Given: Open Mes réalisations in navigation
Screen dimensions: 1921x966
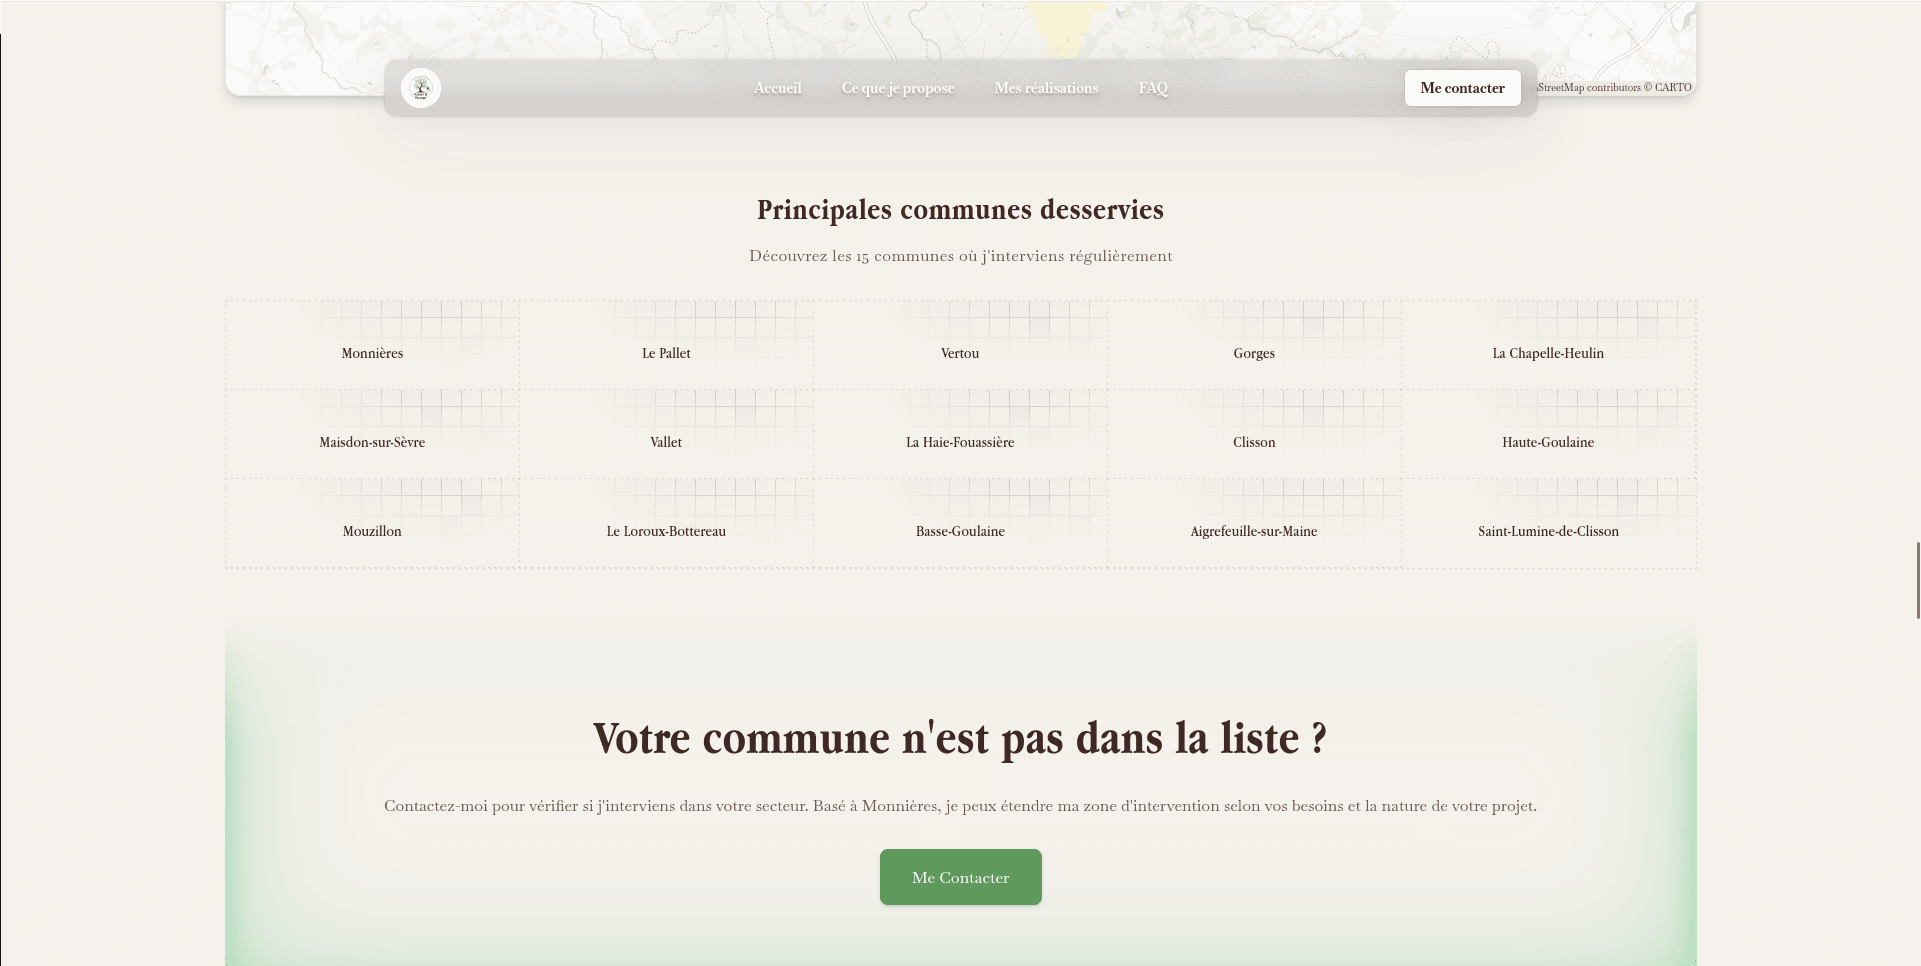Looking at the screenshot, I should click(x=1046, y=88).
